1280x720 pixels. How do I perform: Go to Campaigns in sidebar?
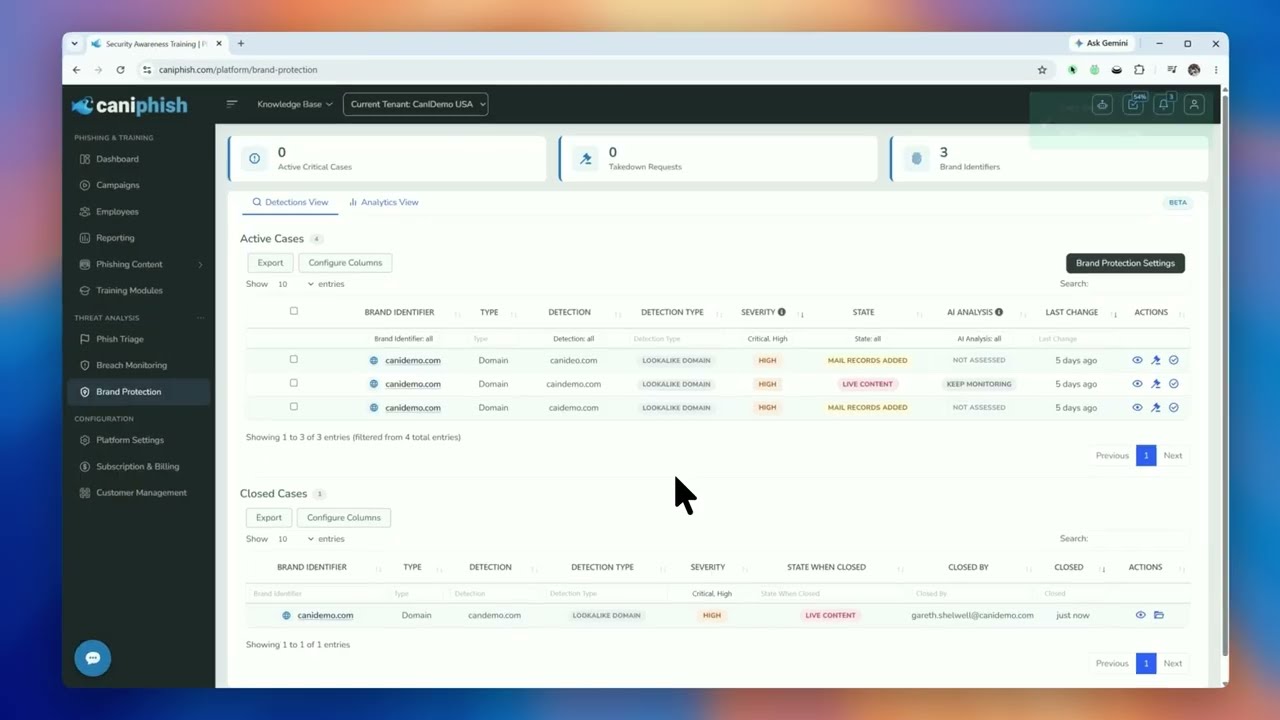tap(117, 185)
